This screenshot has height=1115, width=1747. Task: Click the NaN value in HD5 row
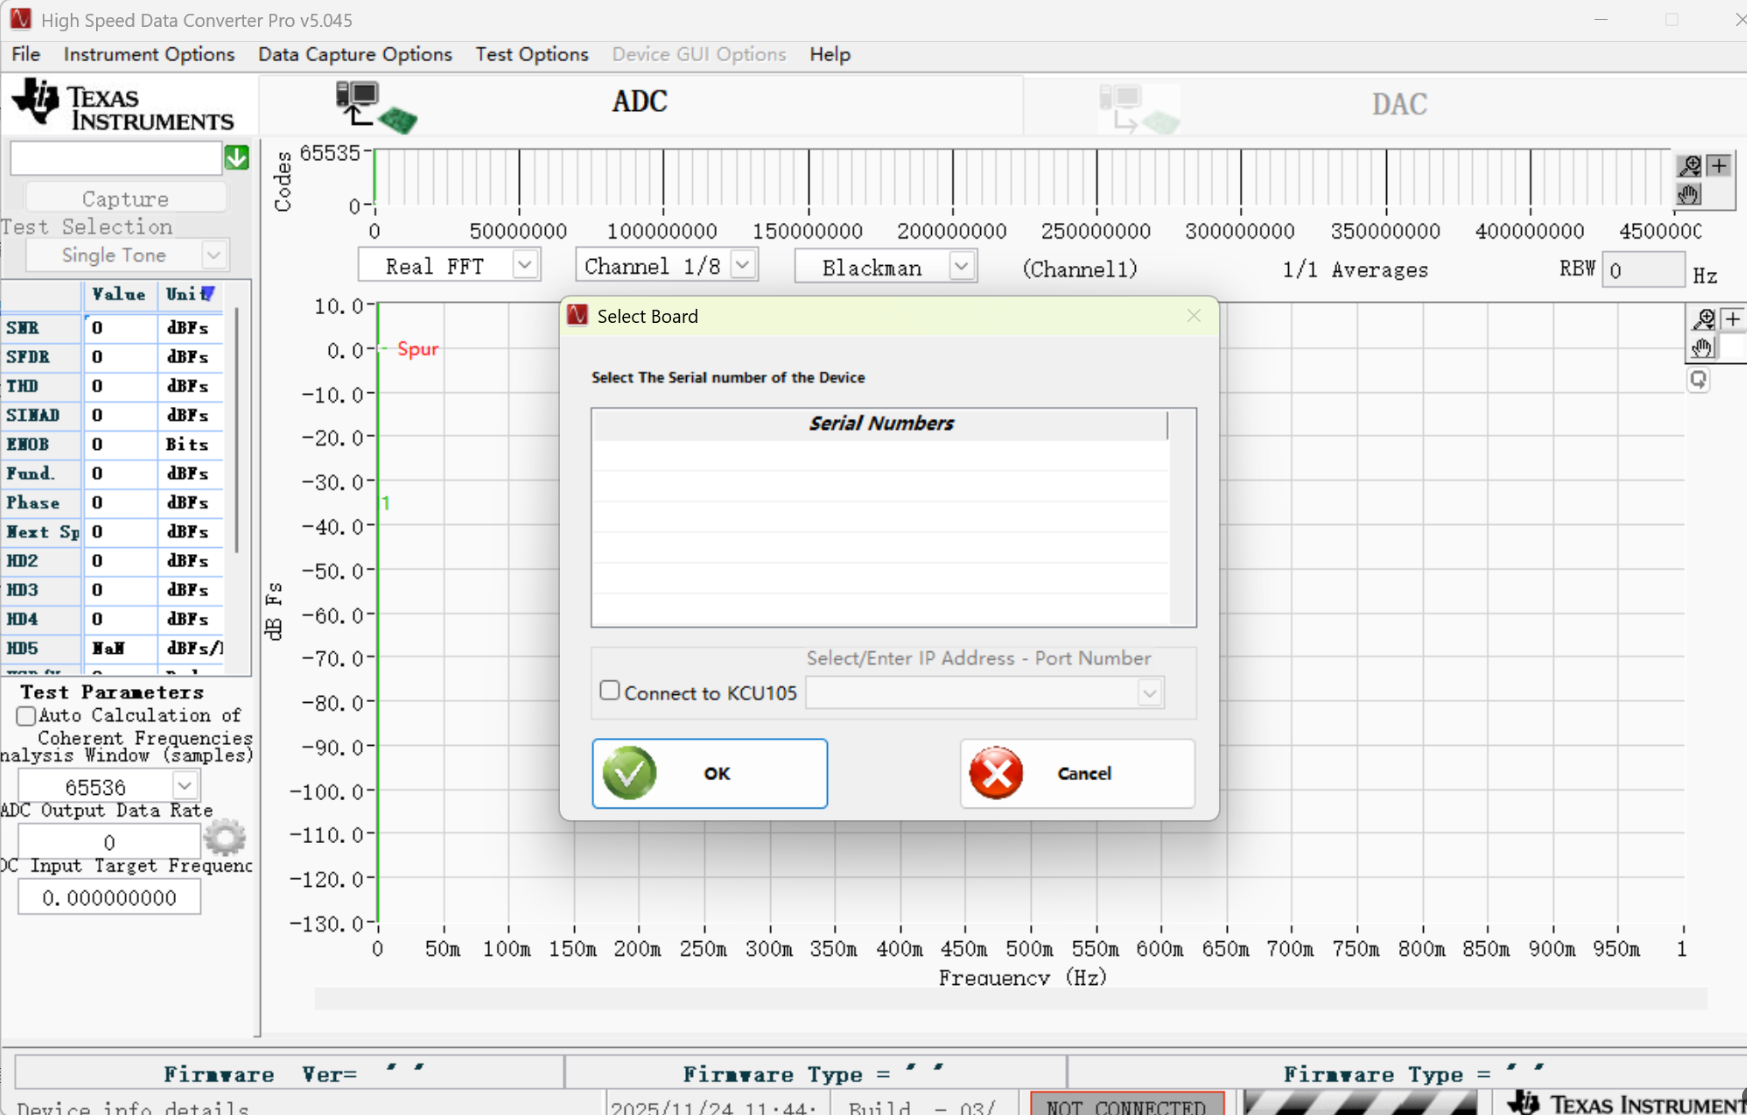pos(108,648)
